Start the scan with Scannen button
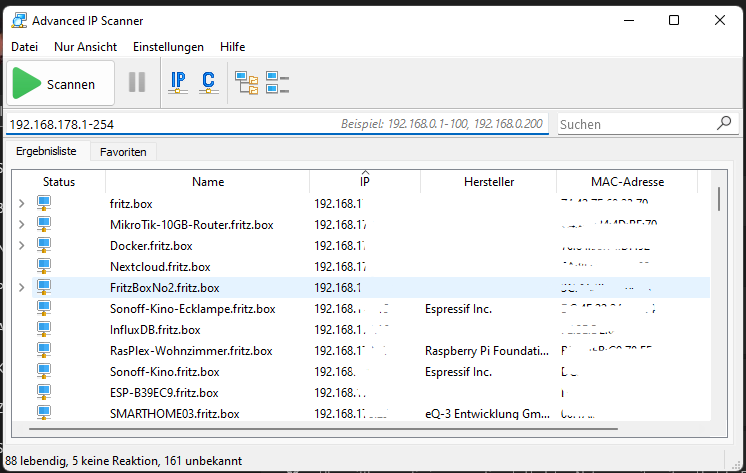This screenshot has height=473, width=746. [60, 83]
